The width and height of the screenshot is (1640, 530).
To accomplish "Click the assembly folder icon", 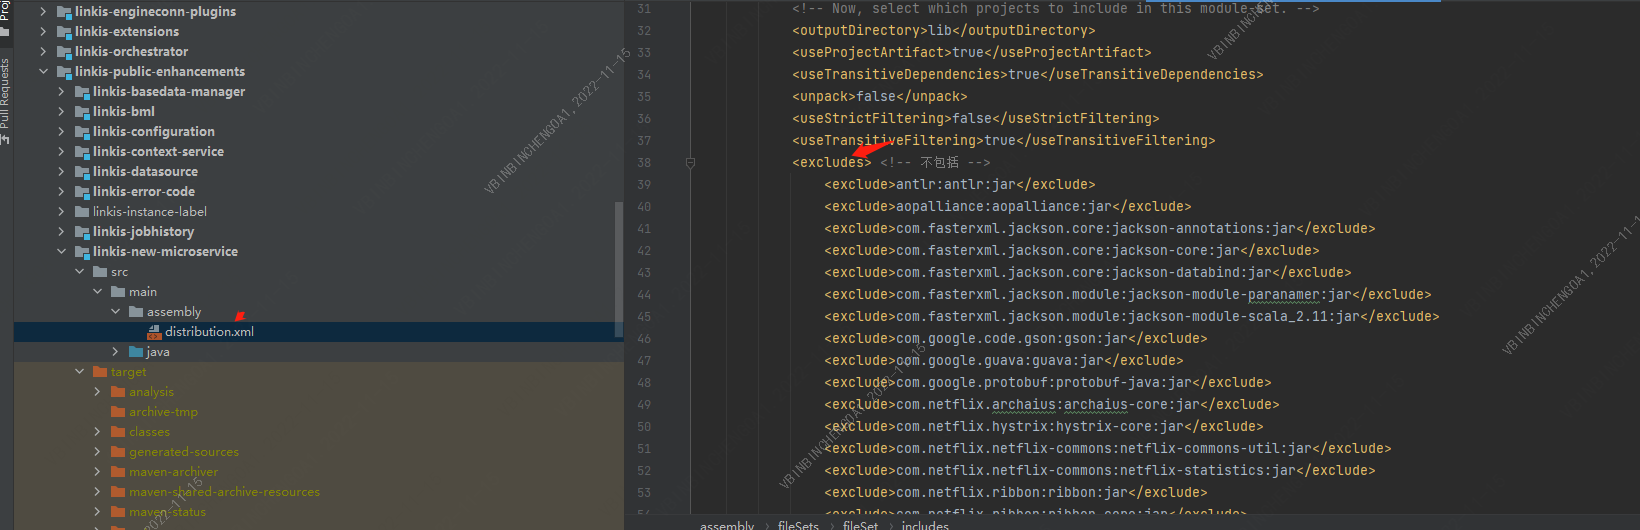I will point(136,312).
